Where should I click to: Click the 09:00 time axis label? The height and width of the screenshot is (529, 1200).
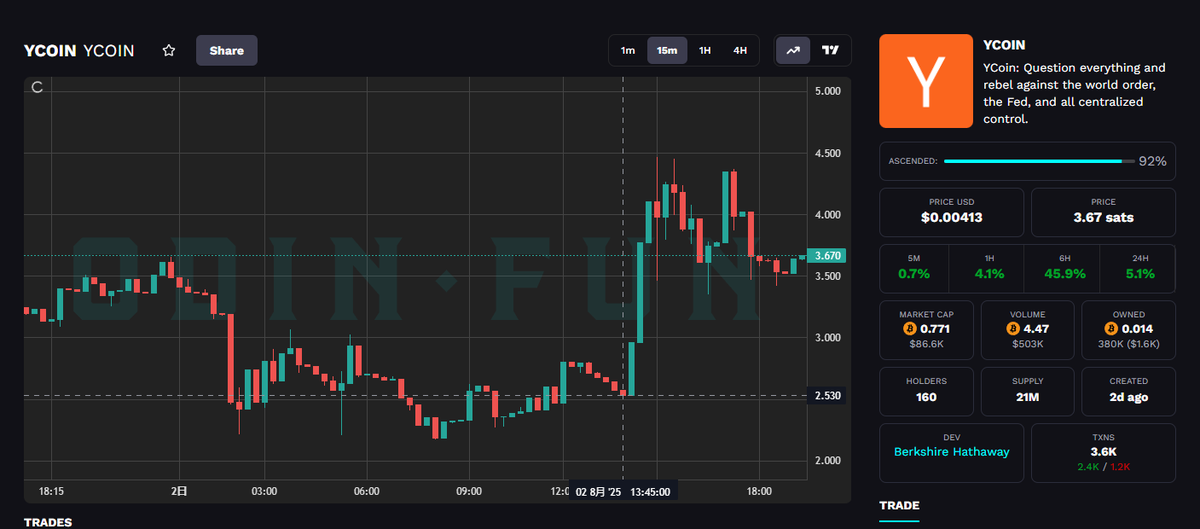click(x=469, y=491)
